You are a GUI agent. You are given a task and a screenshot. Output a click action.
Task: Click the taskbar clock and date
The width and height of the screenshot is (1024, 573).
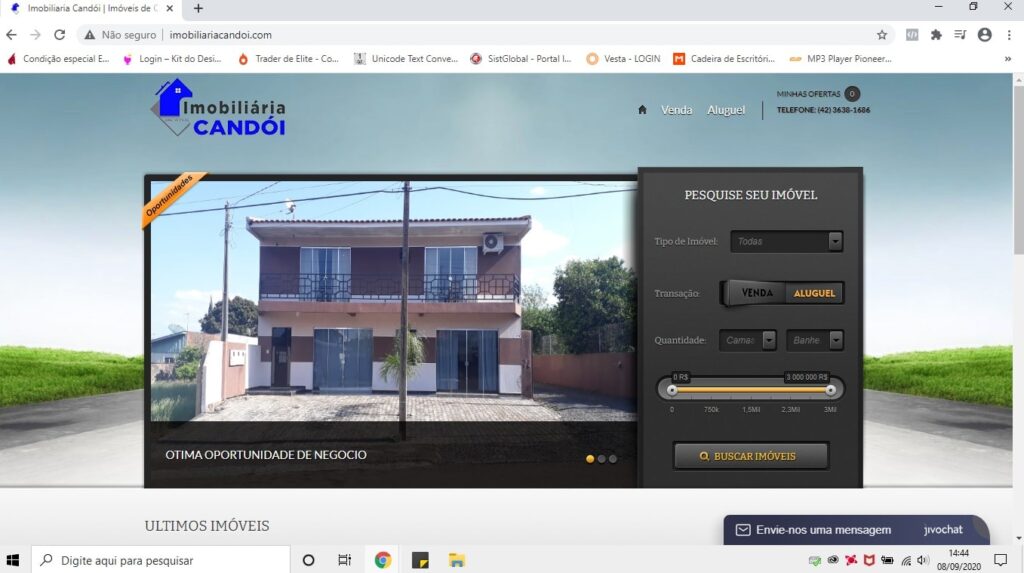959,560
